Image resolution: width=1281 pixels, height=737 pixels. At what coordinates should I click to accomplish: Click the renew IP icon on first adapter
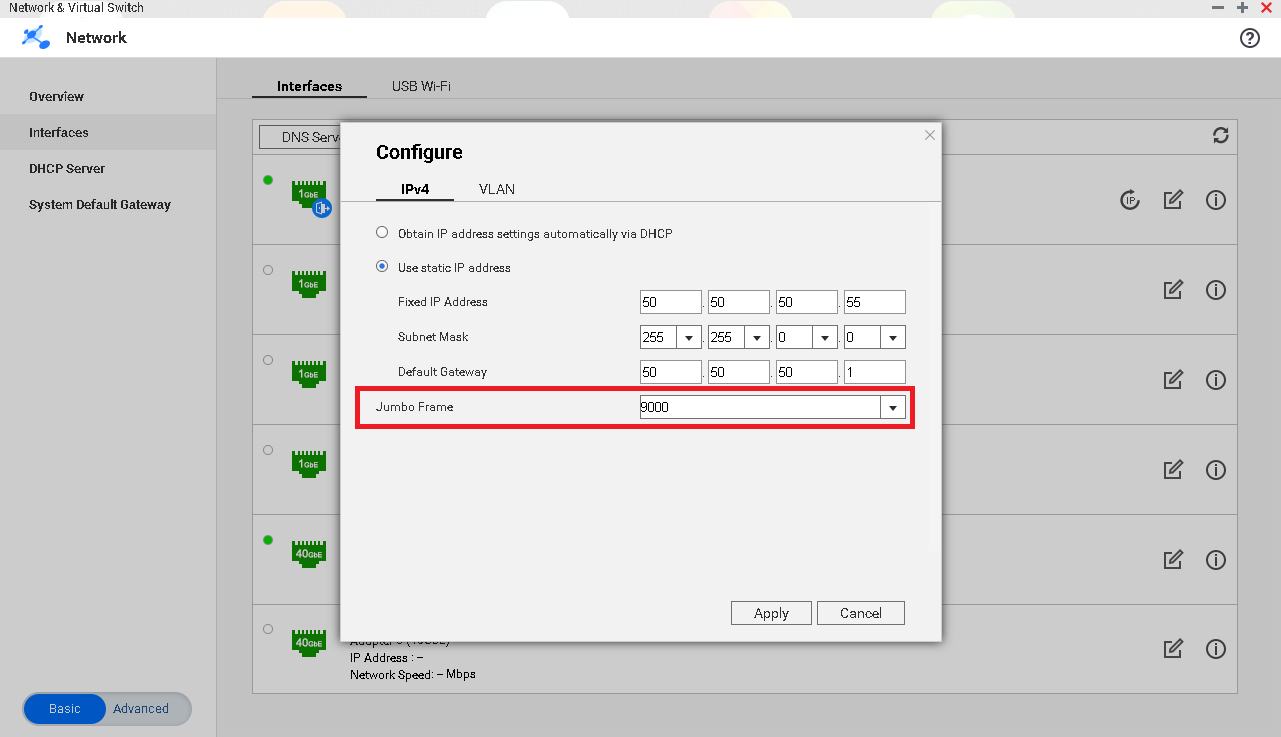pos(1130,200)
